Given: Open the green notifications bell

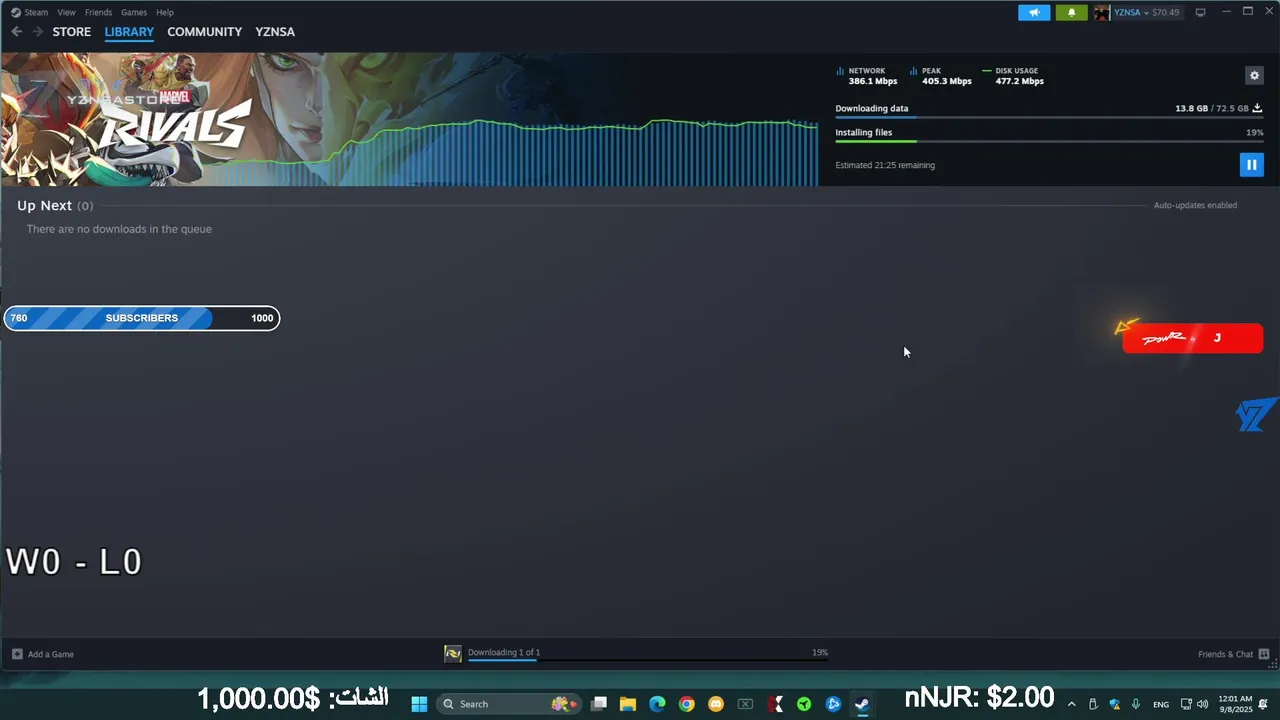Looking at the screenshot, I should tap(1071, 13).
